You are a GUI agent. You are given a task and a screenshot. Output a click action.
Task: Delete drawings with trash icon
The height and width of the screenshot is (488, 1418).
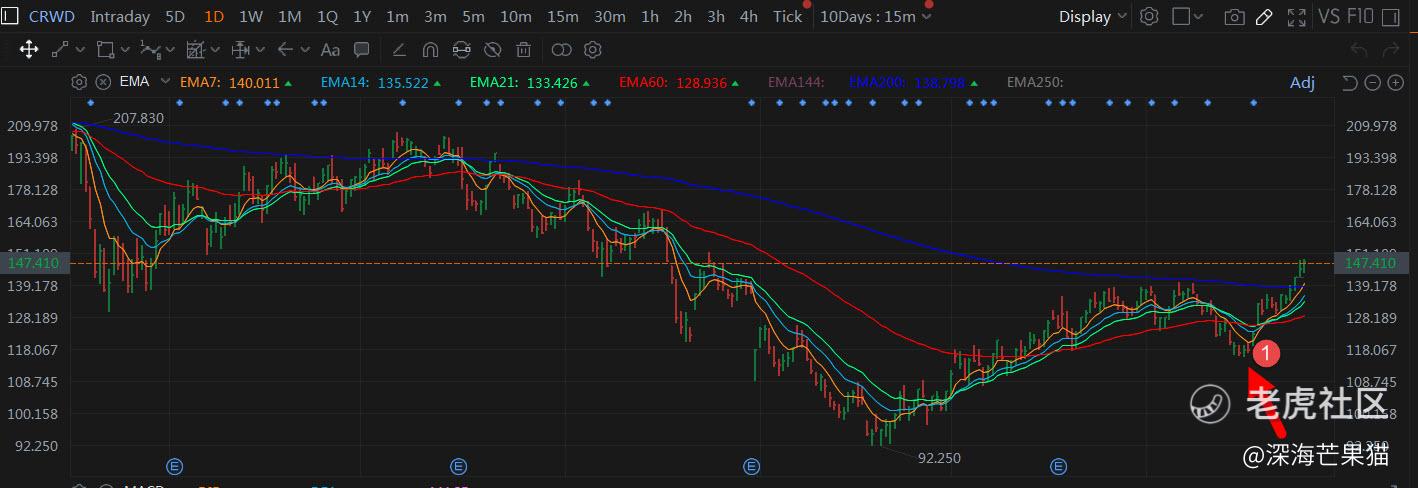pos(523,49)
